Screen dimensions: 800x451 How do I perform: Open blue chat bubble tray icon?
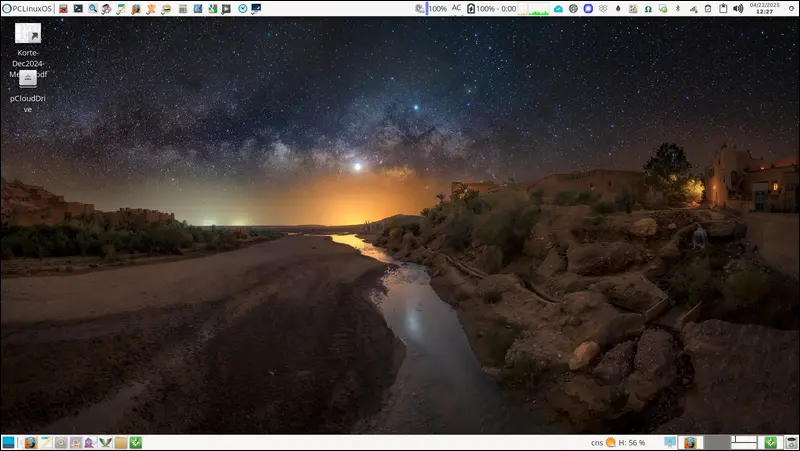pyautogui.click(x=588, y=9)
